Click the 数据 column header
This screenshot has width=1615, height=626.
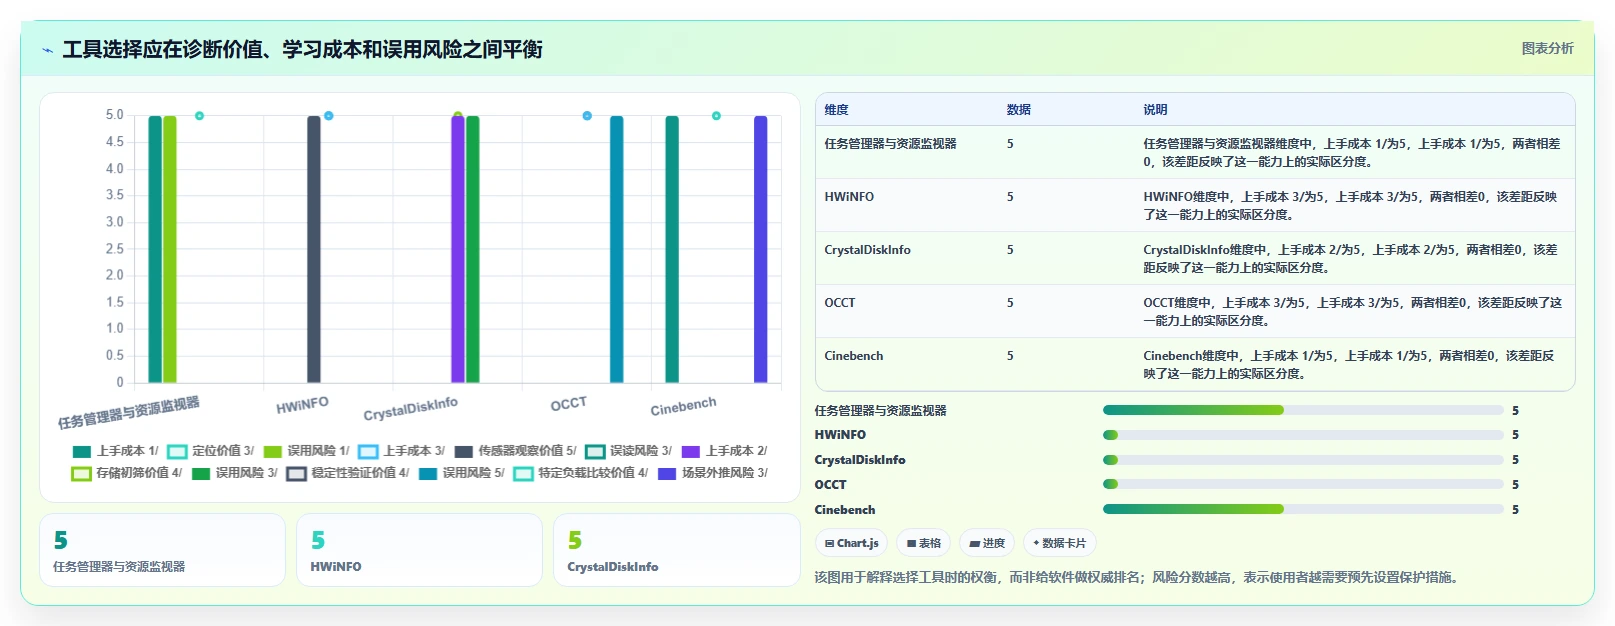click(1019, 110)
